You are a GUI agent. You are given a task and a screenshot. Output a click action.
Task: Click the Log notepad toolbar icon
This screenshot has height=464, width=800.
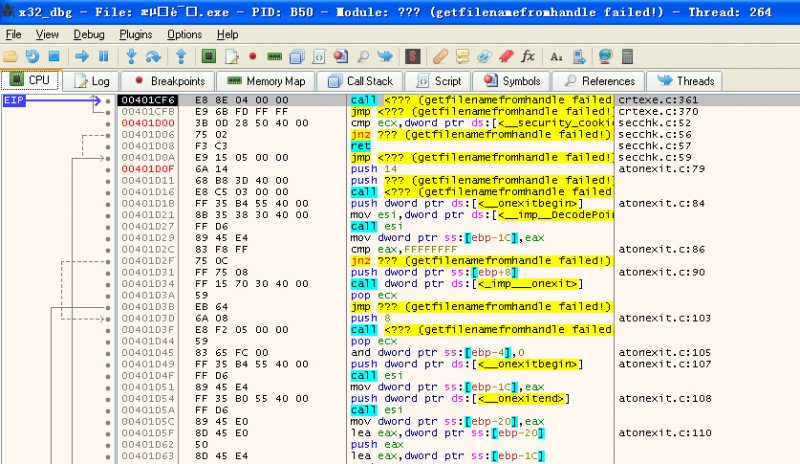(x=232, y=57)
